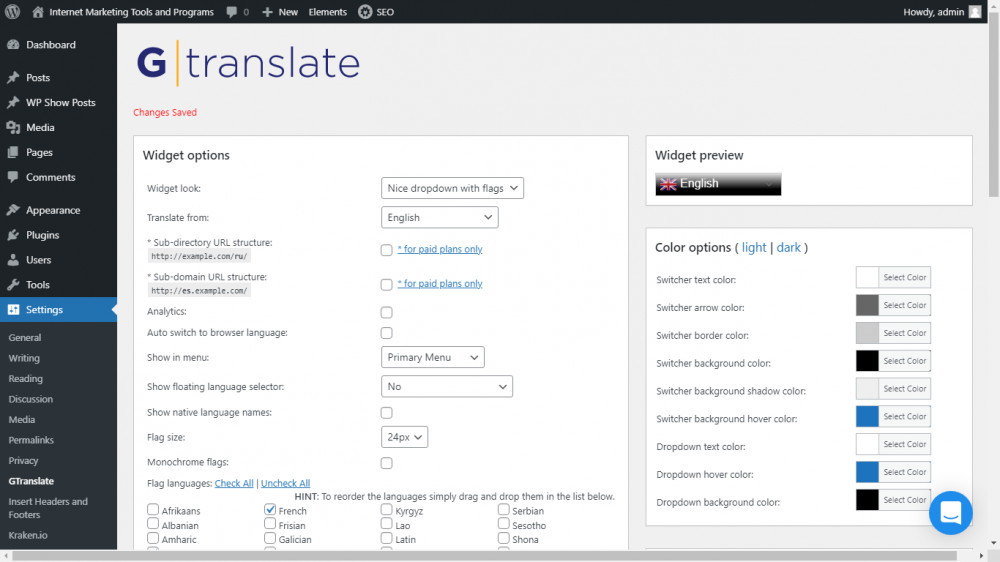The height and width of the screenshot is (562, 1000).
Task: Click the WordPress logo icon
Action: tap(13, 11)
